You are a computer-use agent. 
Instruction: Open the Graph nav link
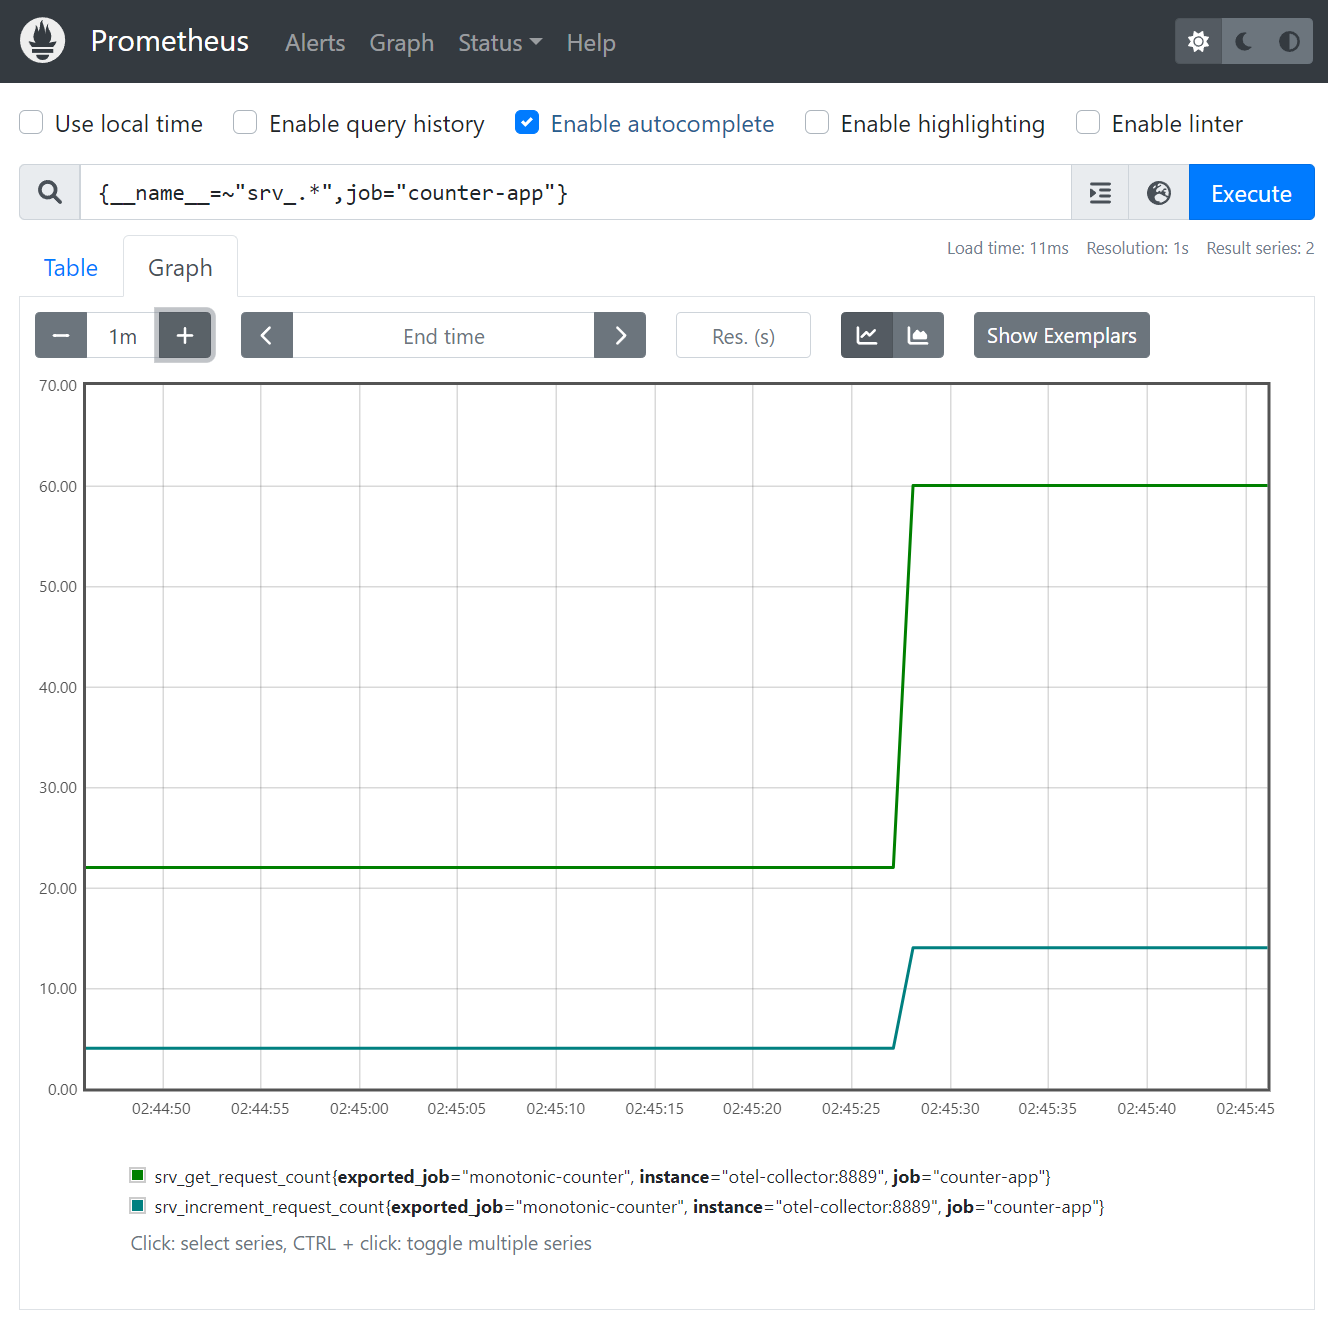click(401, 43)
